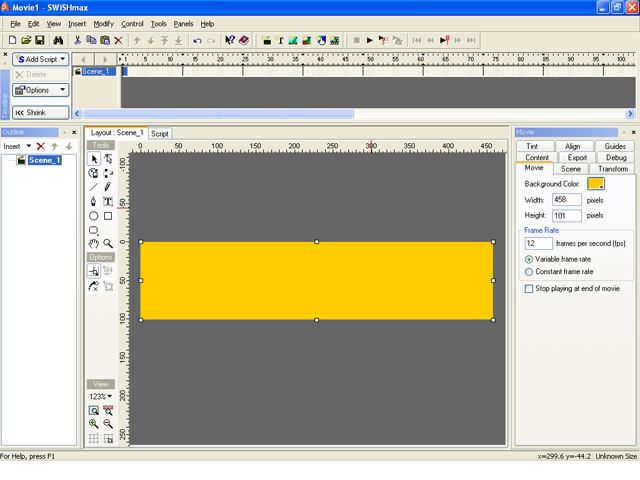Click the Zoom In magnifier icon
640x480 pixels.
click(94, 424)
